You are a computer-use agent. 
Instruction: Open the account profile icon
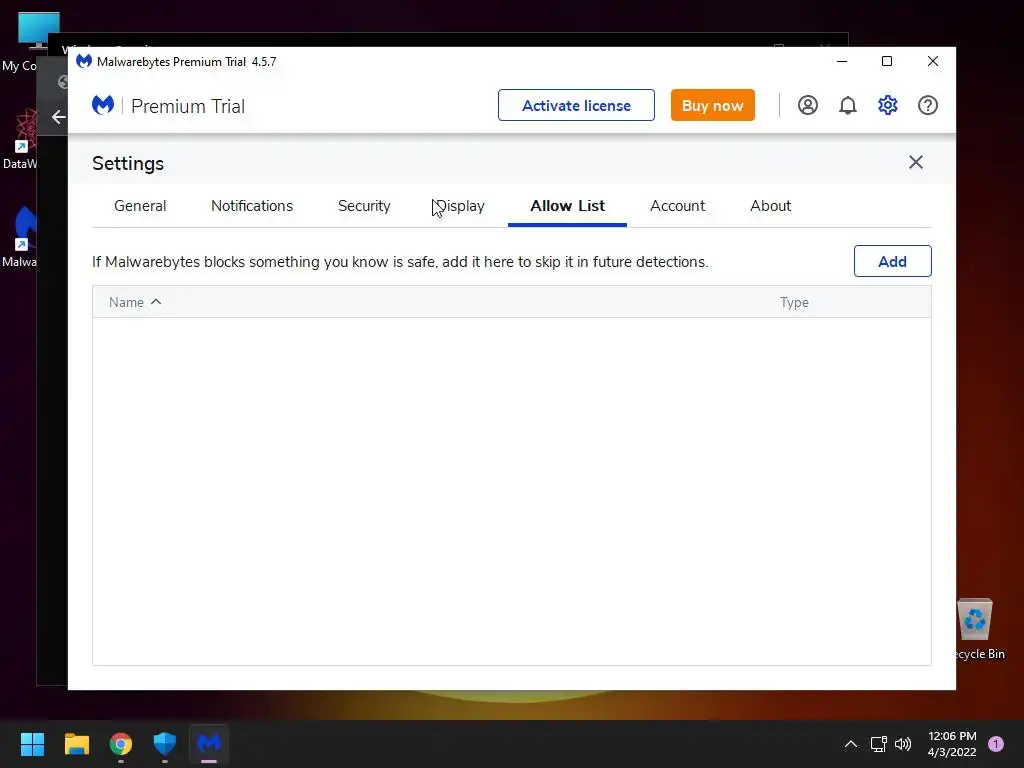point(808,105)
